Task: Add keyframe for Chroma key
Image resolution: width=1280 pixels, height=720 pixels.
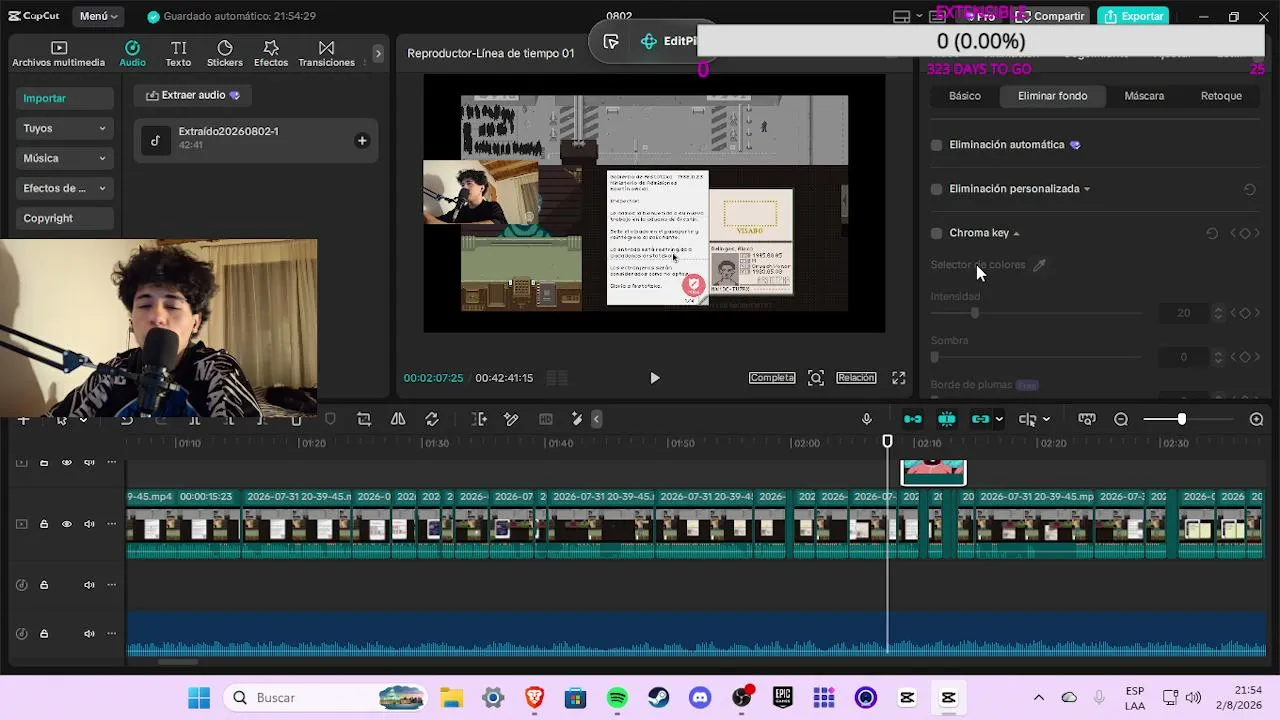Action: click(1245, 233)
